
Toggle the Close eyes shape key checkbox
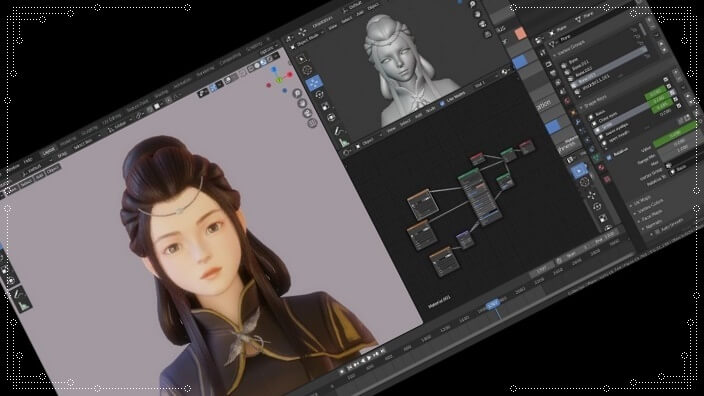pyautogui.click(x=668, y=86)
